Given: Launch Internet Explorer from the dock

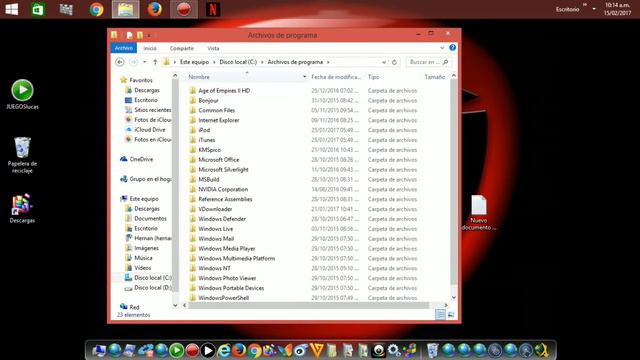Looking at the screenshot, I should 223,351.
